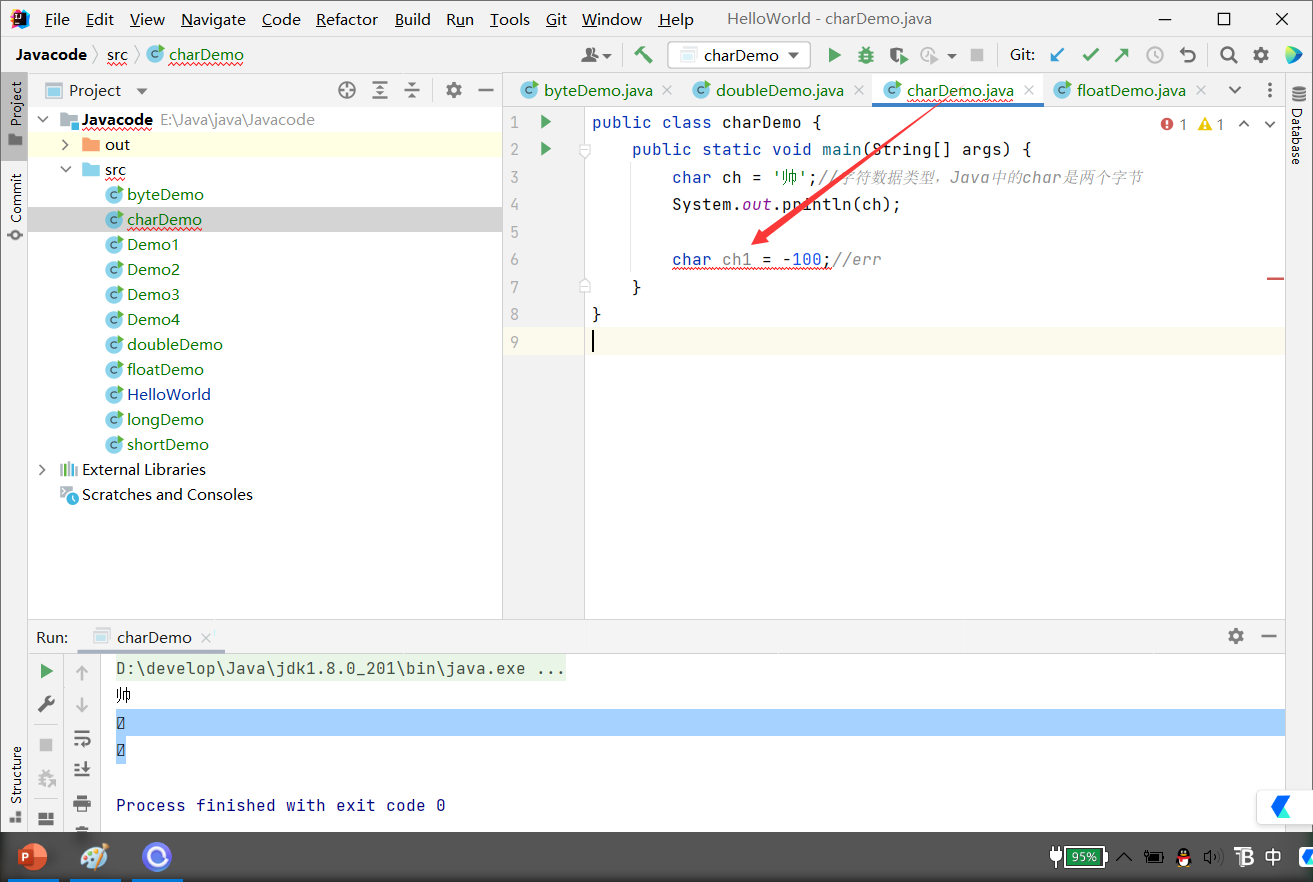Viewport: 1313px width, 882px height.
Task: Open the Project view selector dropdown
Action: [x=142, y=91]
